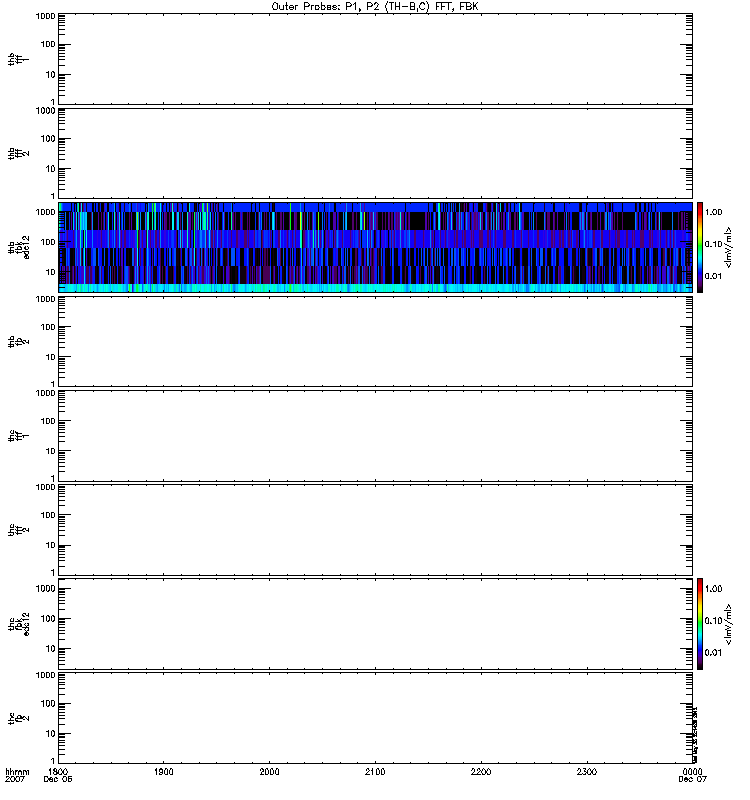Click the "1.00" label on the thc color bar

pyautogui.click(x=713, y=588)
